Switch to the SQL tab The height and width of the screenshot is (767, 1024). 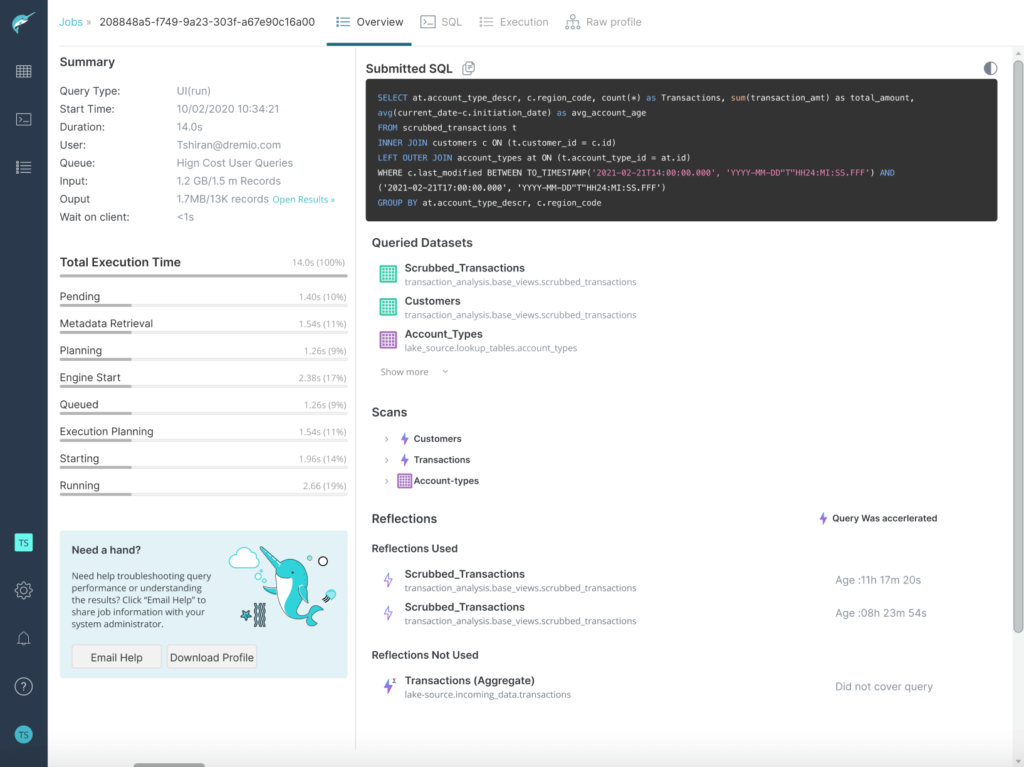(x=441, y=22)
